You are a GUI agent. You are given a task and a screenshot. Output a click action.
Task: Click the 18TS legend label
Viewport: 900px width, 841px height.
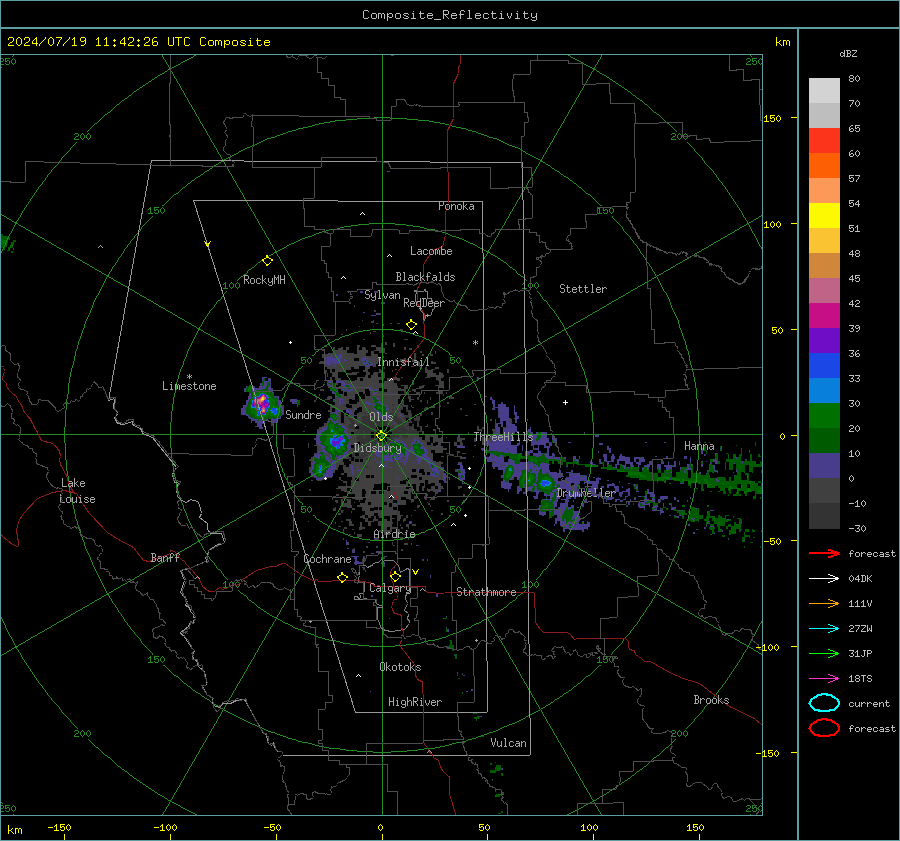tap(860, 679)
